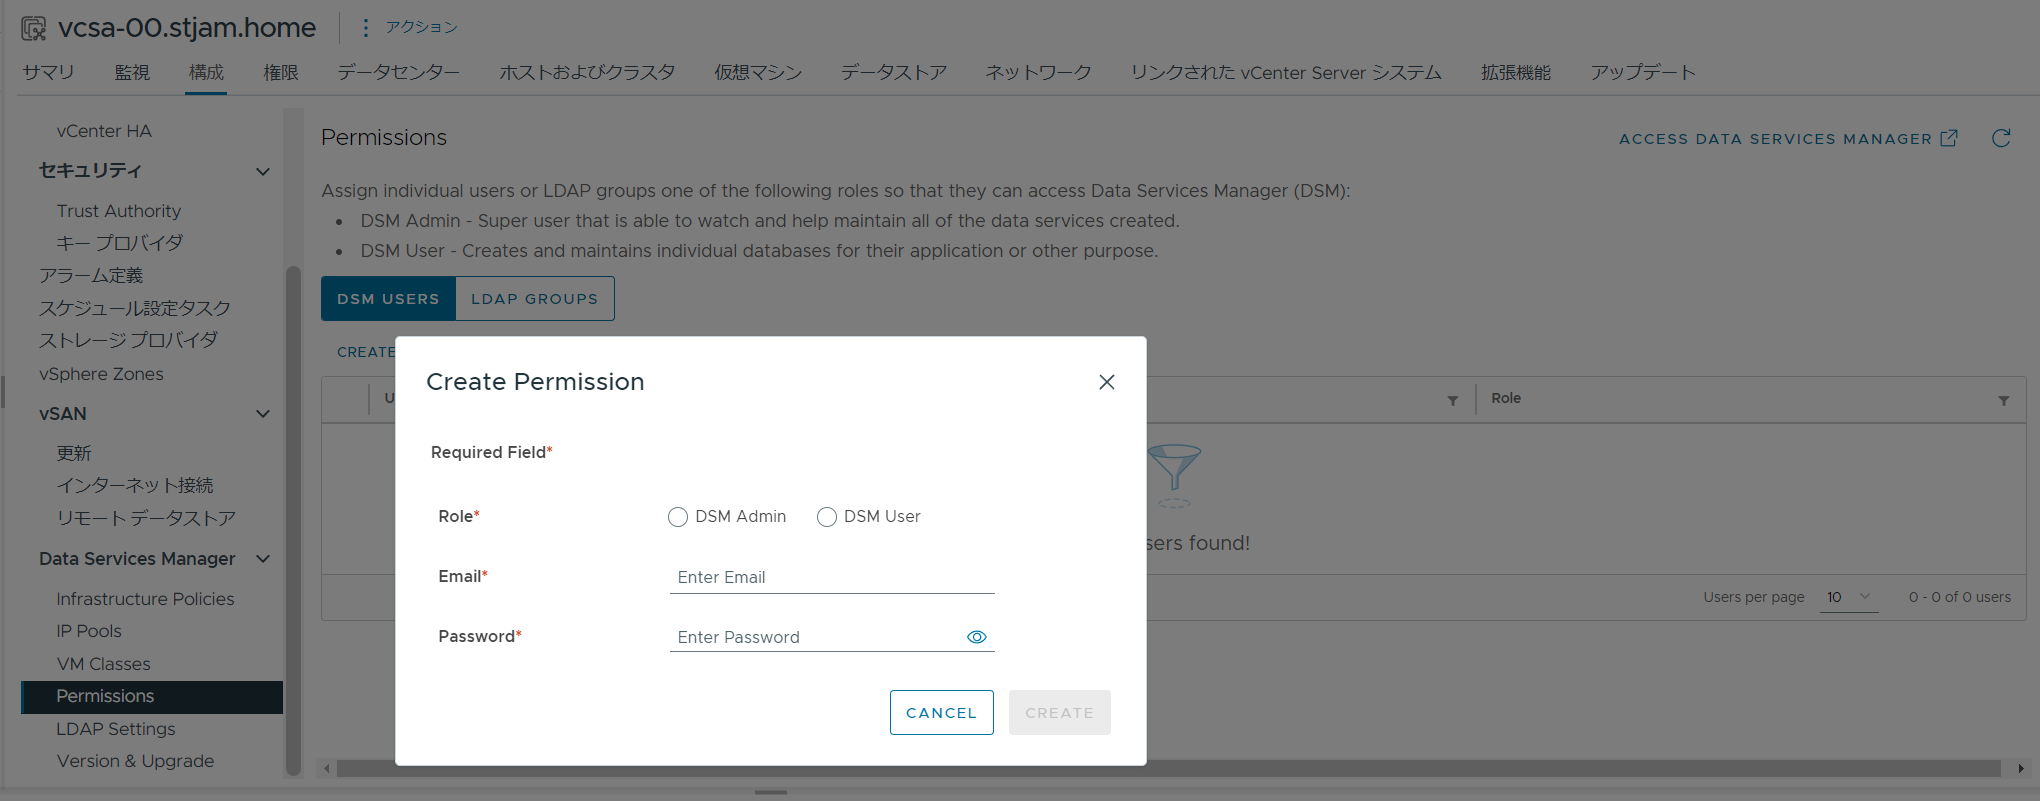Select キー プロバイダ in sidebar
Screen dimensions: 2040x801
[x=120, y=243]
